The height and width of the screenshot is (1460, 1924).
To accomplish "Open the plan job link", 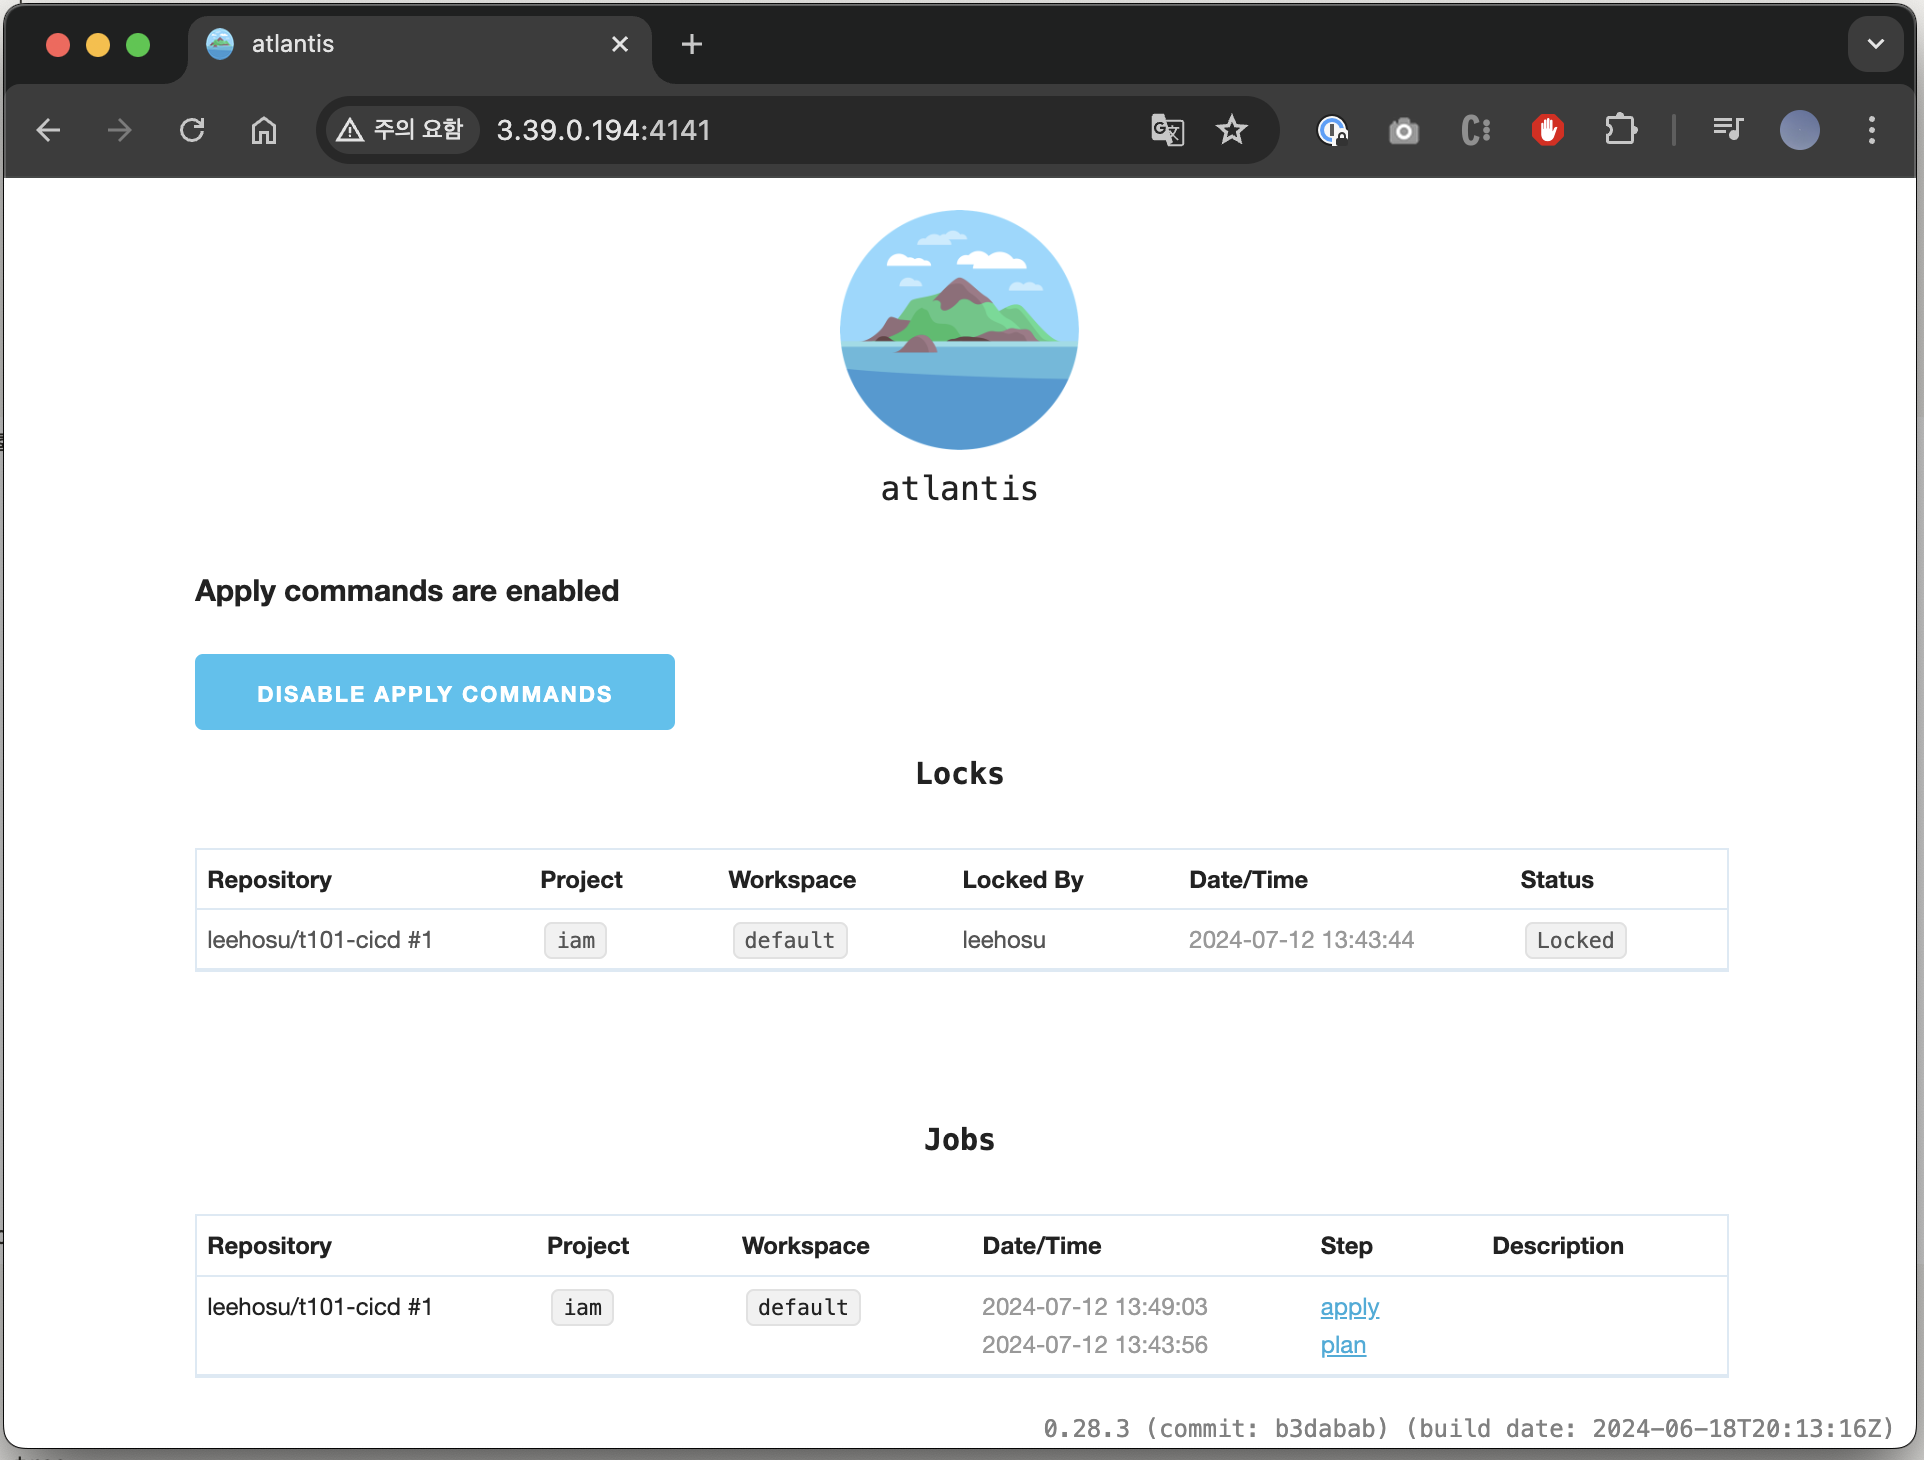I will pyautogui.click(x=1343, y=1345).
